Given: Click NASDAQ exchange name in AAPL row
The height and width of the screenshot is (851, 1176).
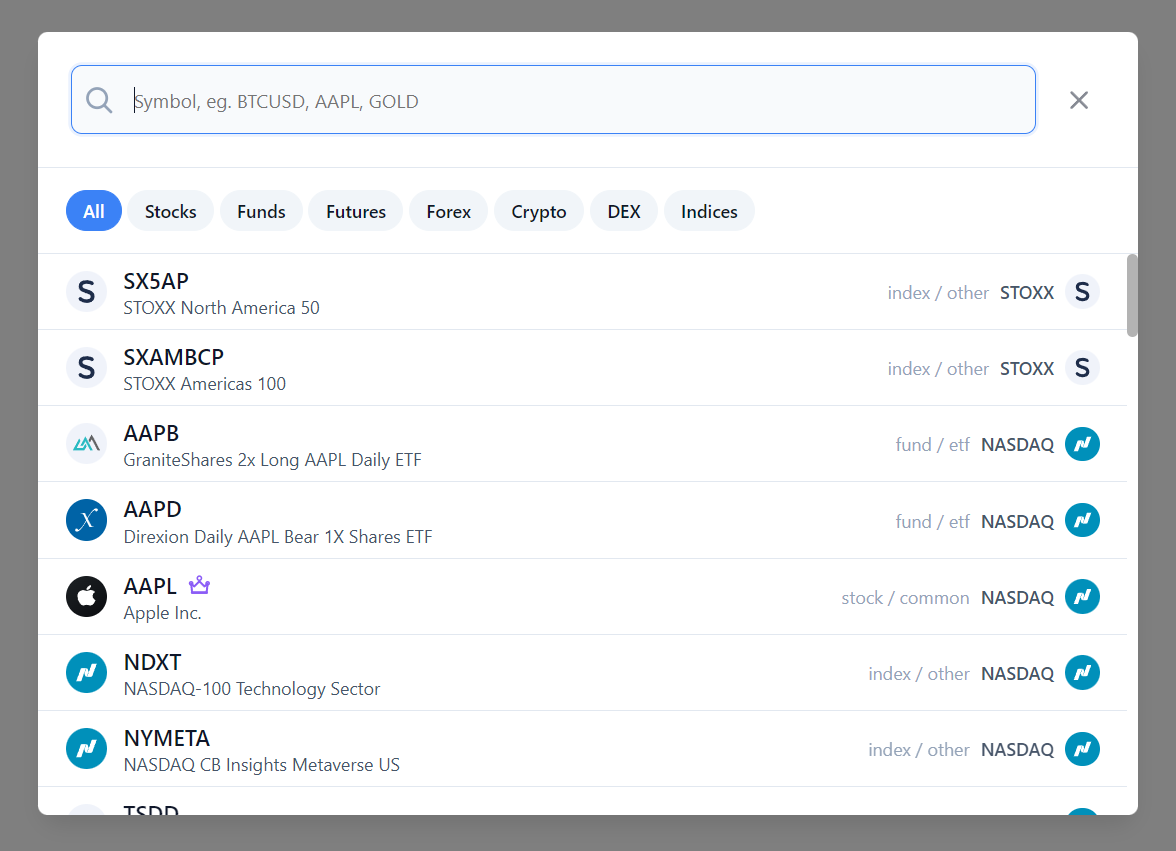Looking at the screenshot, I should pyautogui.click(x=1017, y=598).
